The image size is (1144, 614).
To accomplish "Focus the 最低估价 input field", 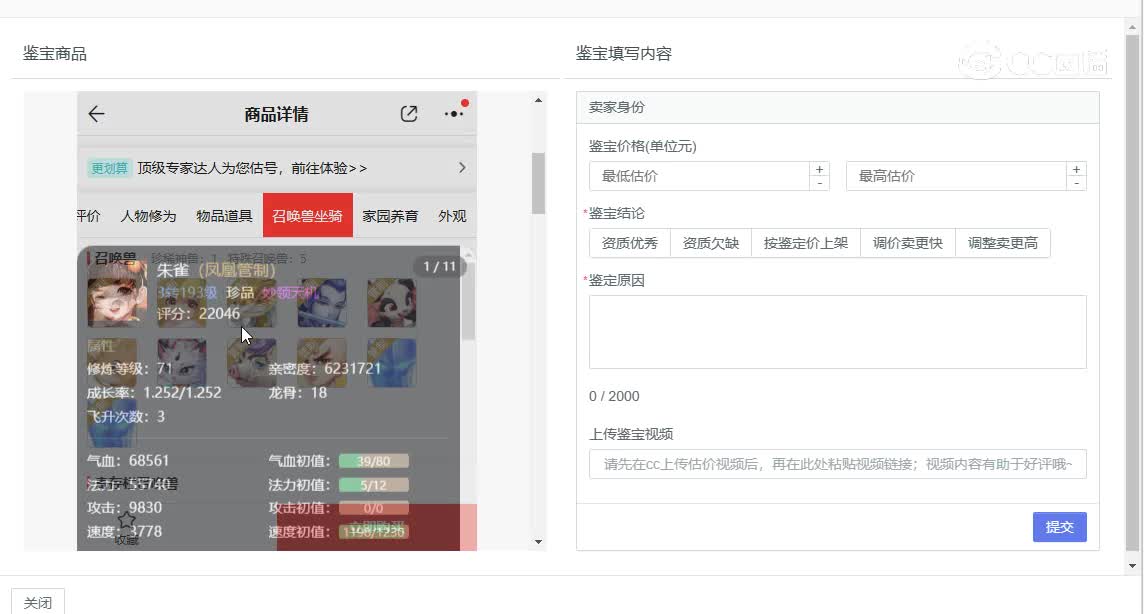I will pos(700,176).
